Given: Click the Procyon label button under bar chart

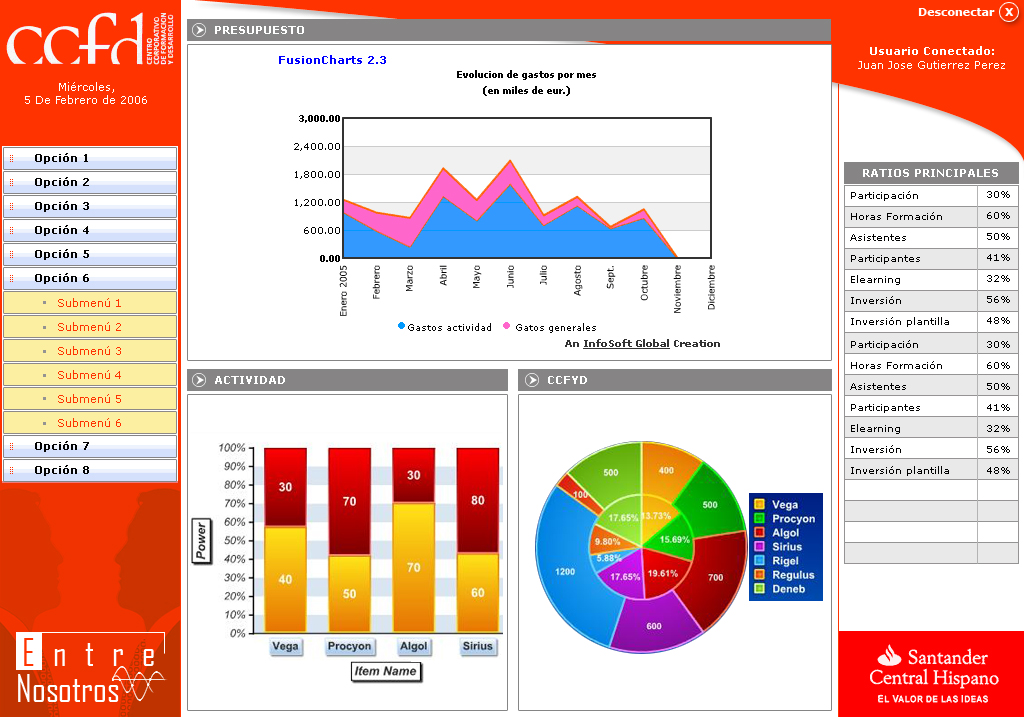Looking at the screenshot, I should point(349,646).
